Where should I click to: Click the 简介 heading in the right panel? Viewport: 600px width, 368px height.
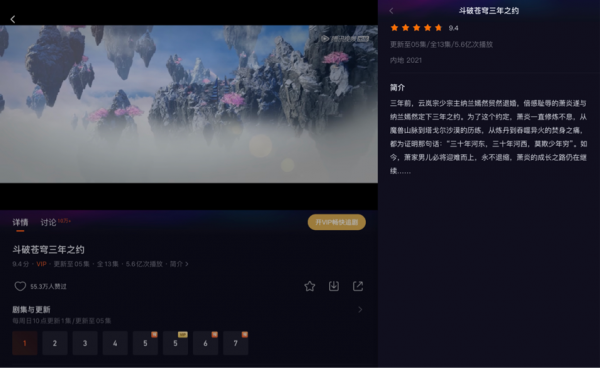click(397, 88)
